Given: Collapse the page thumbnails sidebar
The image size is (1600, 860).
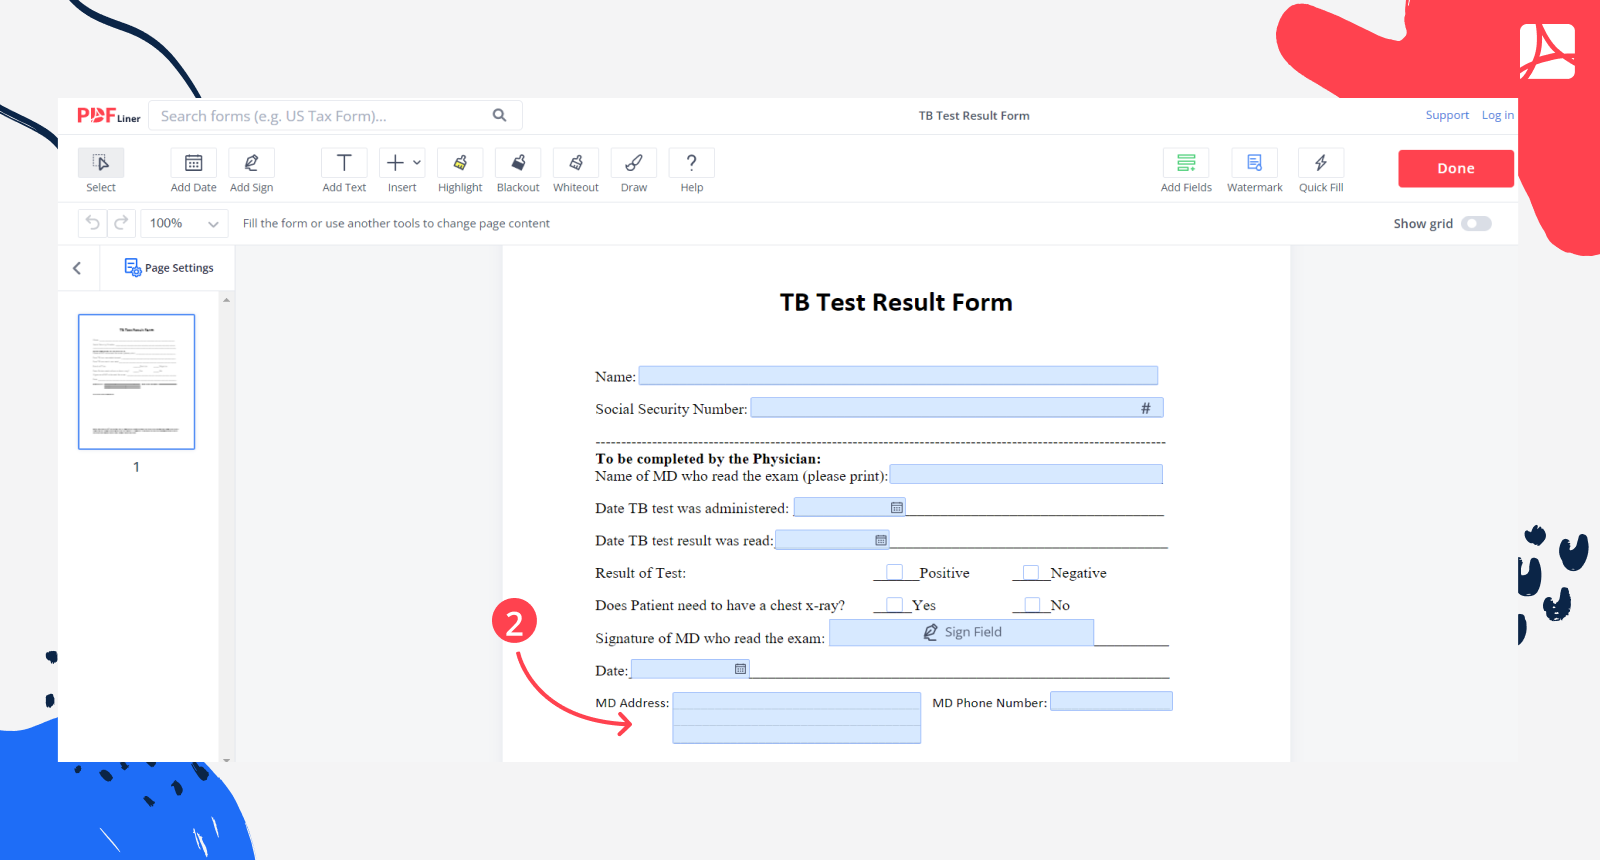Looking at the screenshot, I should pos(77,268).
